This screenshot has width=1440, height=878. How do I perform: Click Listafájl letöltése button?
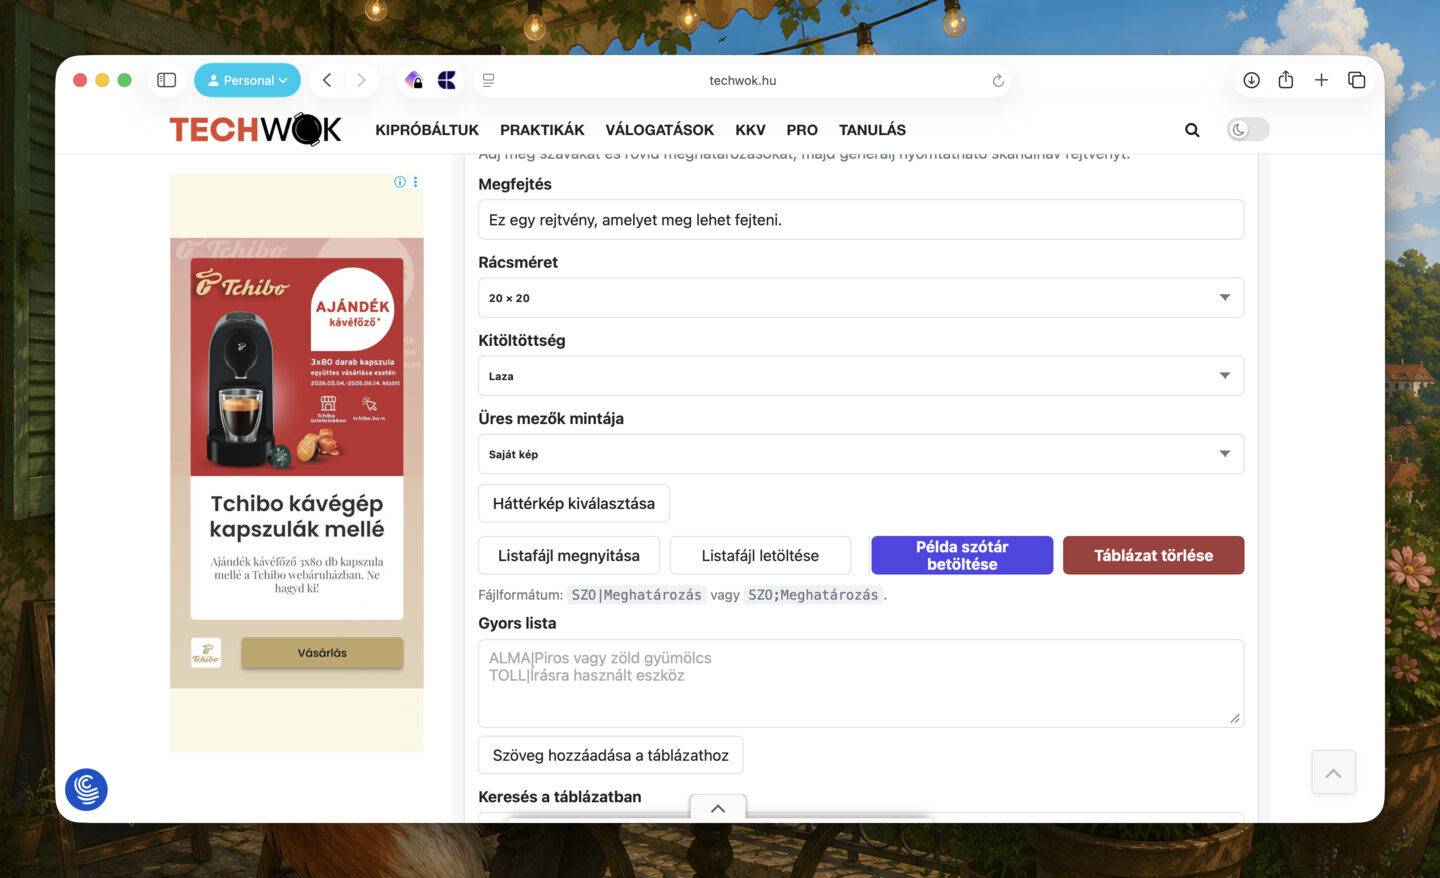point(760,555)
